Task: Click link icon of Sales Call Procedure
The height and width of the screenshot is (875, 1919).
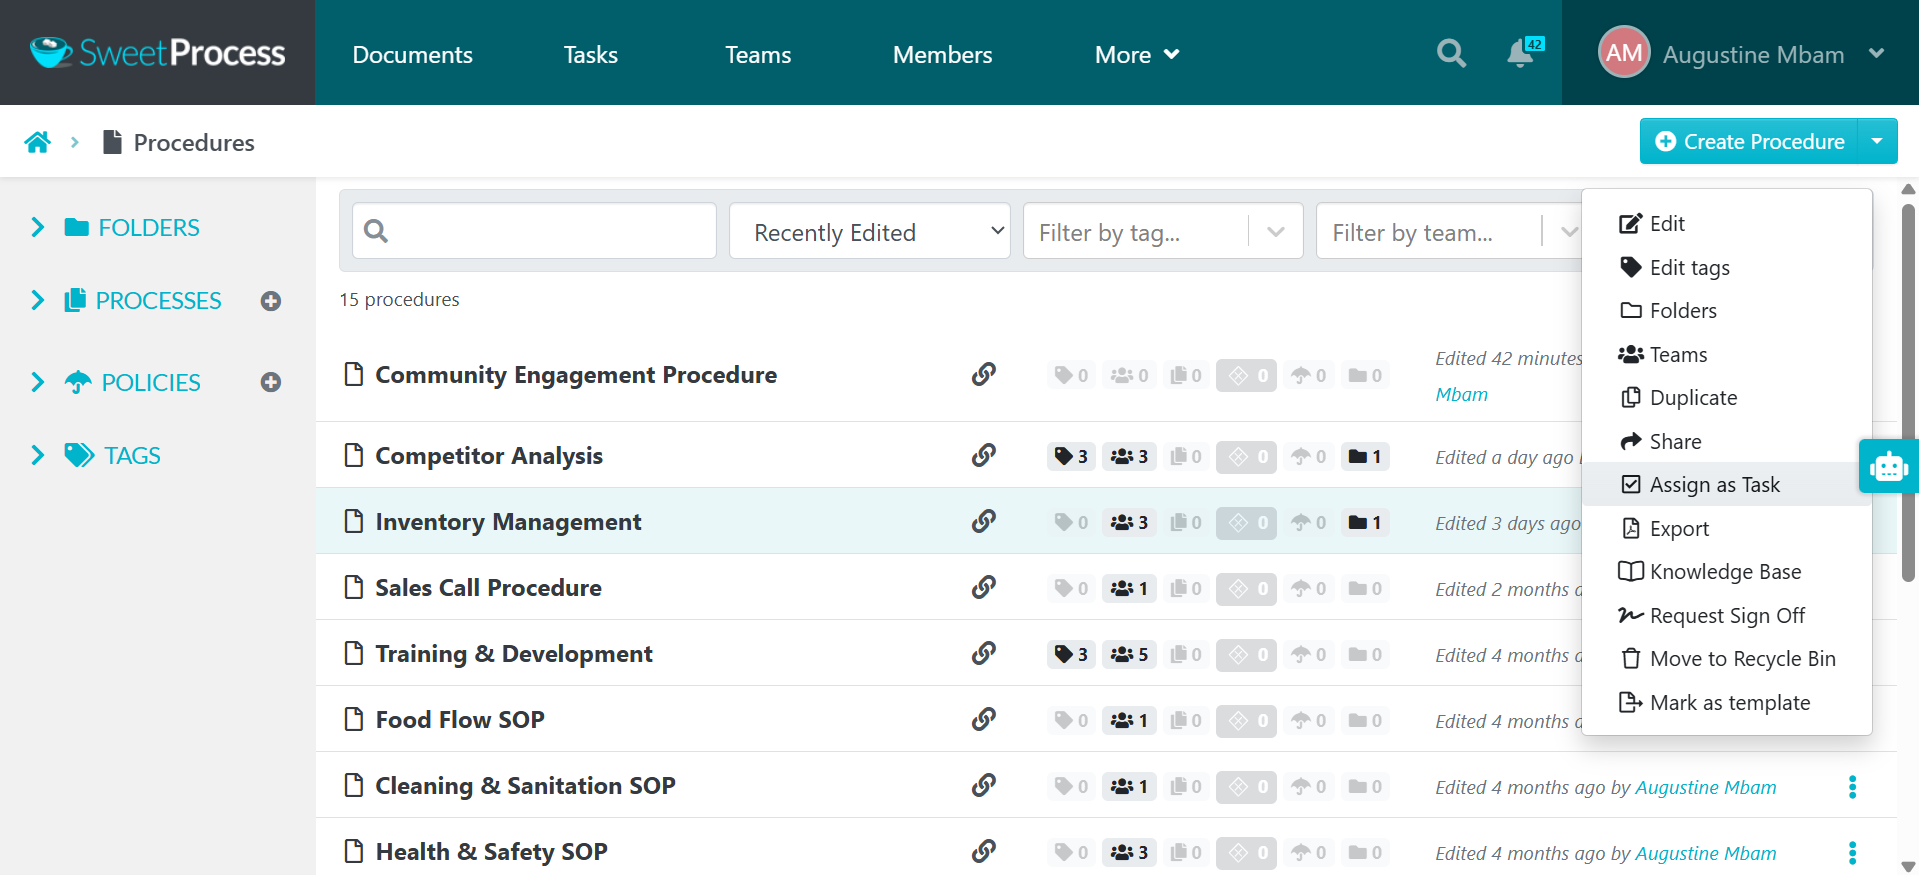Action: [984, 587]
